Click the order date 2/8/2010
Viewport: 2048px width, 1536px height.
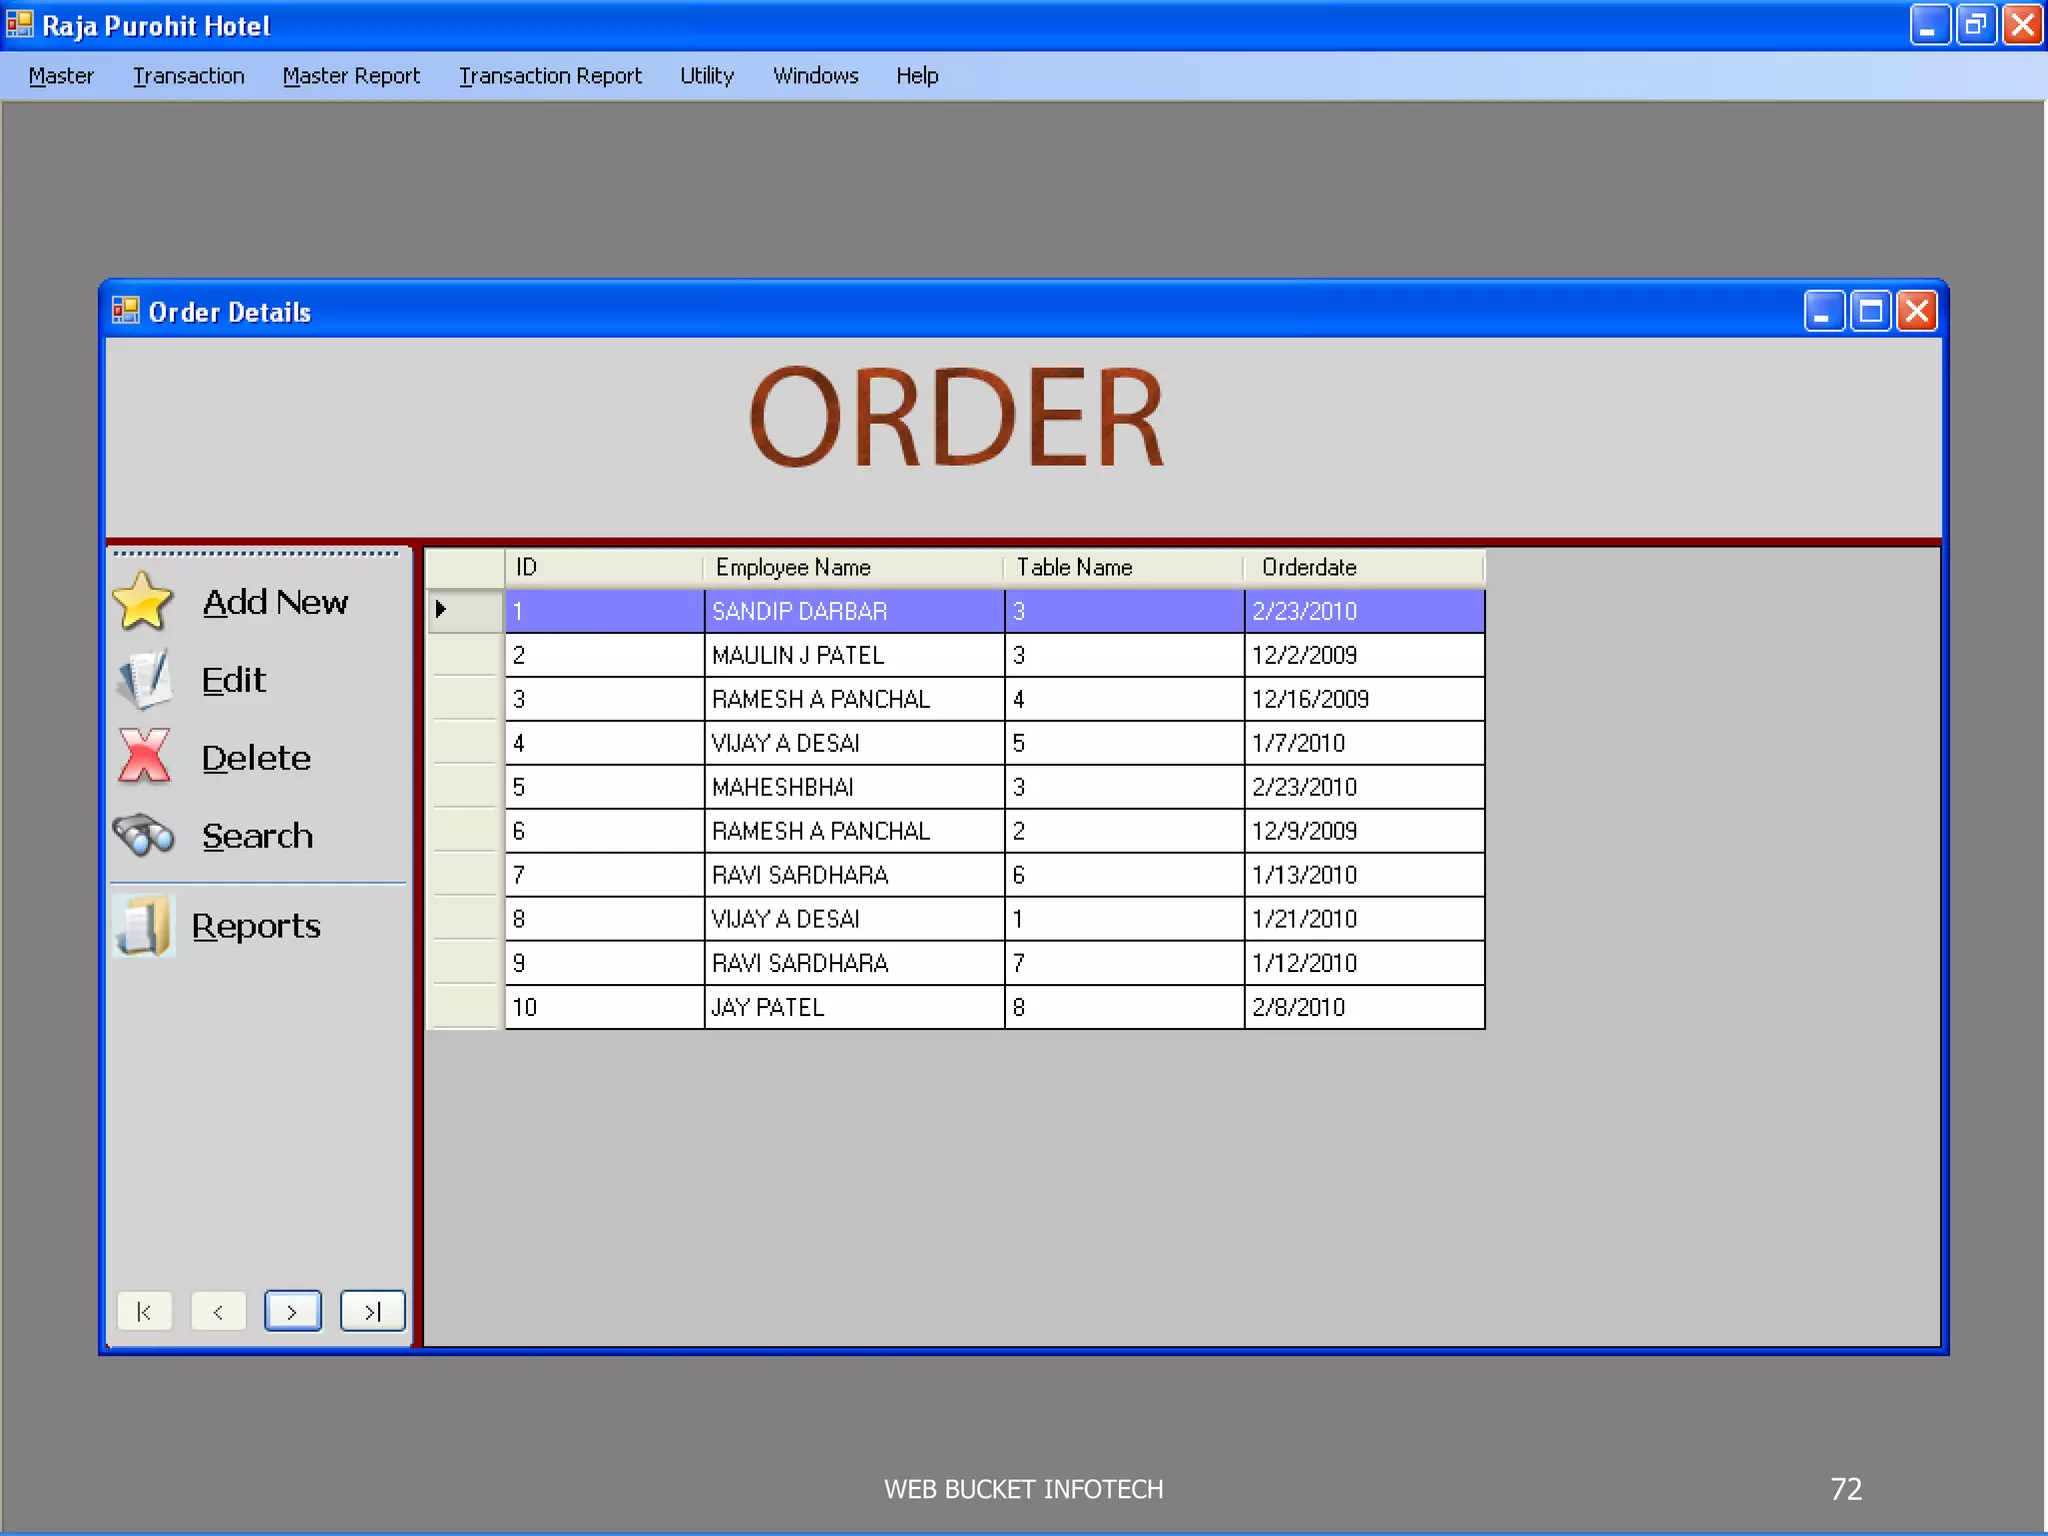[1365, 1007]
